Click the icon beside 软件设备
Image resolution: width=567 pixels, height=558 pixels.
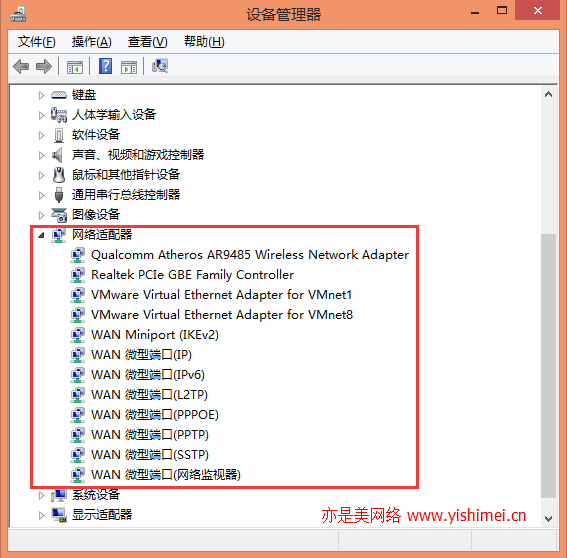tap(59, 135)
